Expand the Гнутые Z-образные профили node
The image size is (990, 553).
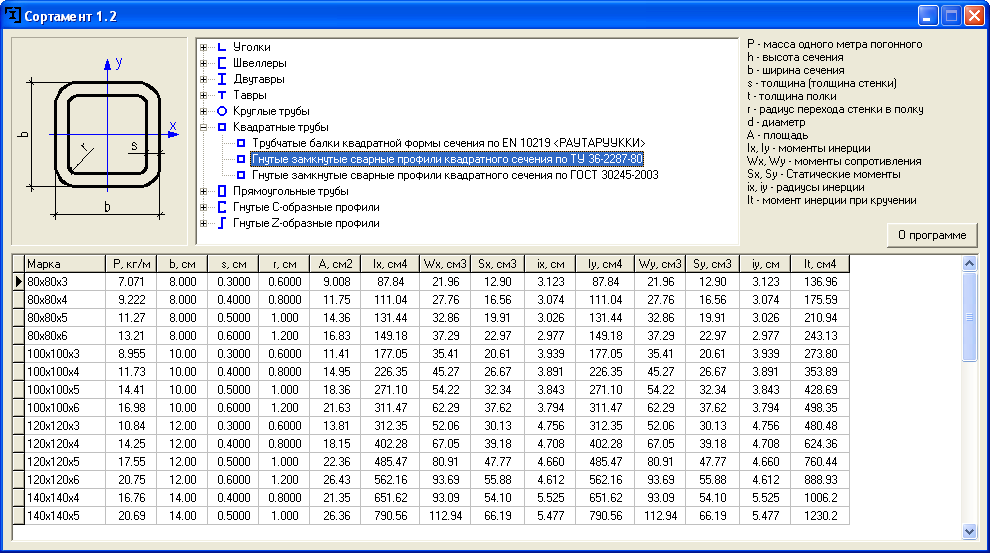pos(203,223)
